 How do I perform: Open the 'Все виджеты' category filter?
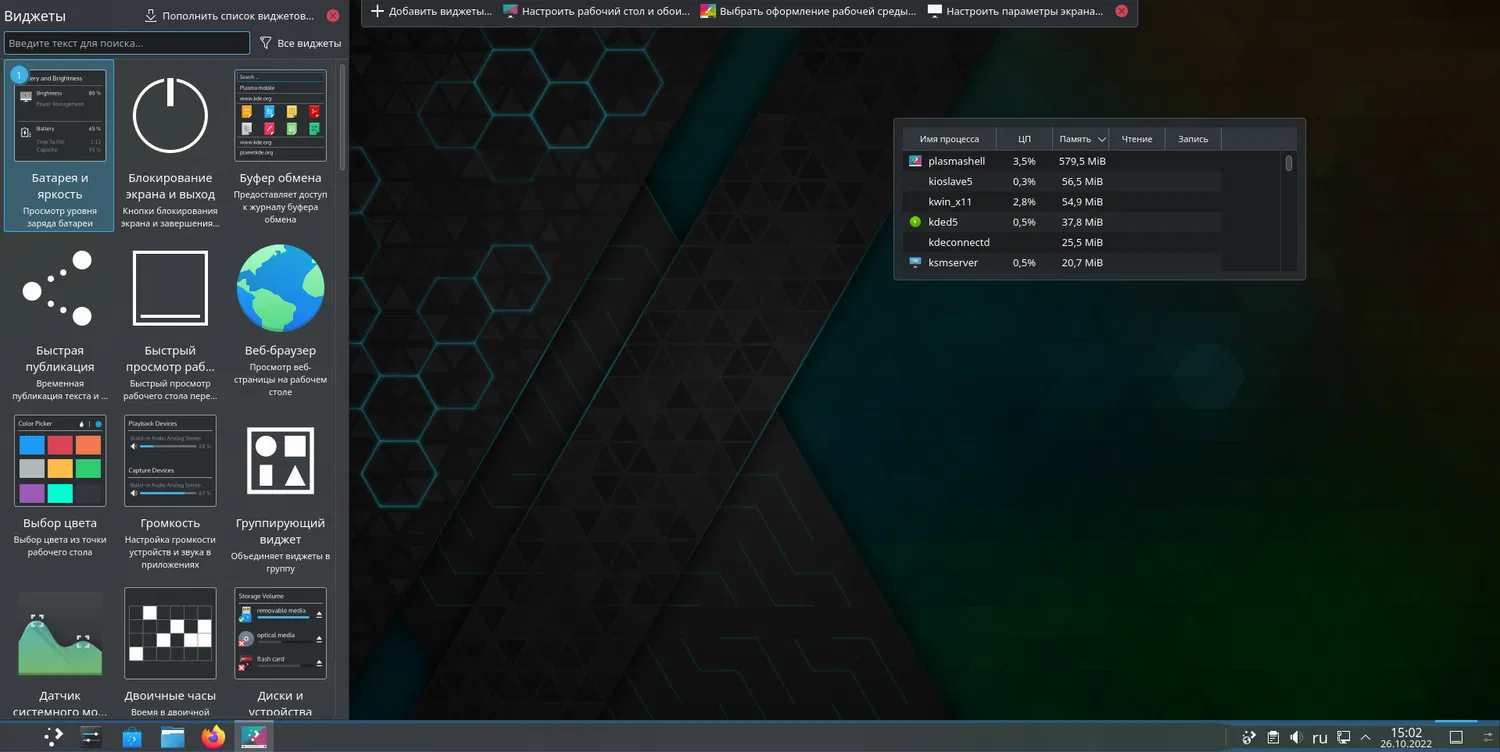300,43
